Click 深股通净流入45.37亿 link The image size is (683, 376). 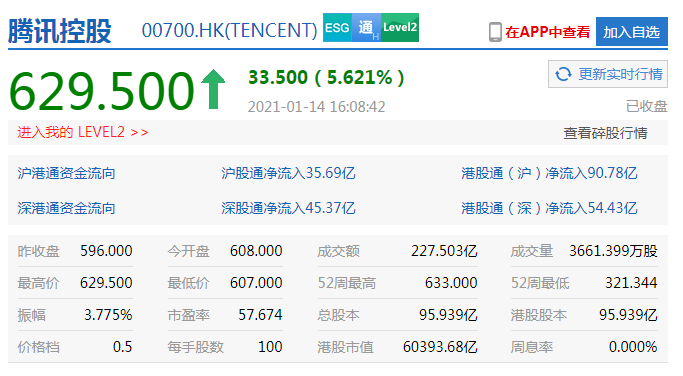288,208
